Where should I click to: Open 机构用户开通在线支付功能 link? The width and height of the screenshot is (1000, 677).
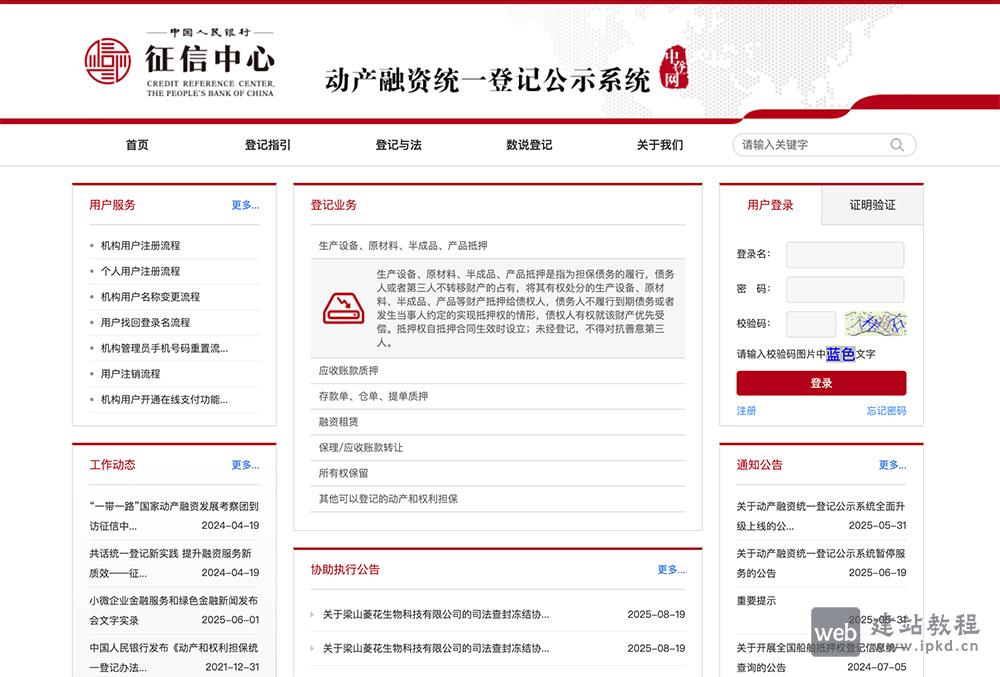pyautogui.click(x=164, y=400)
